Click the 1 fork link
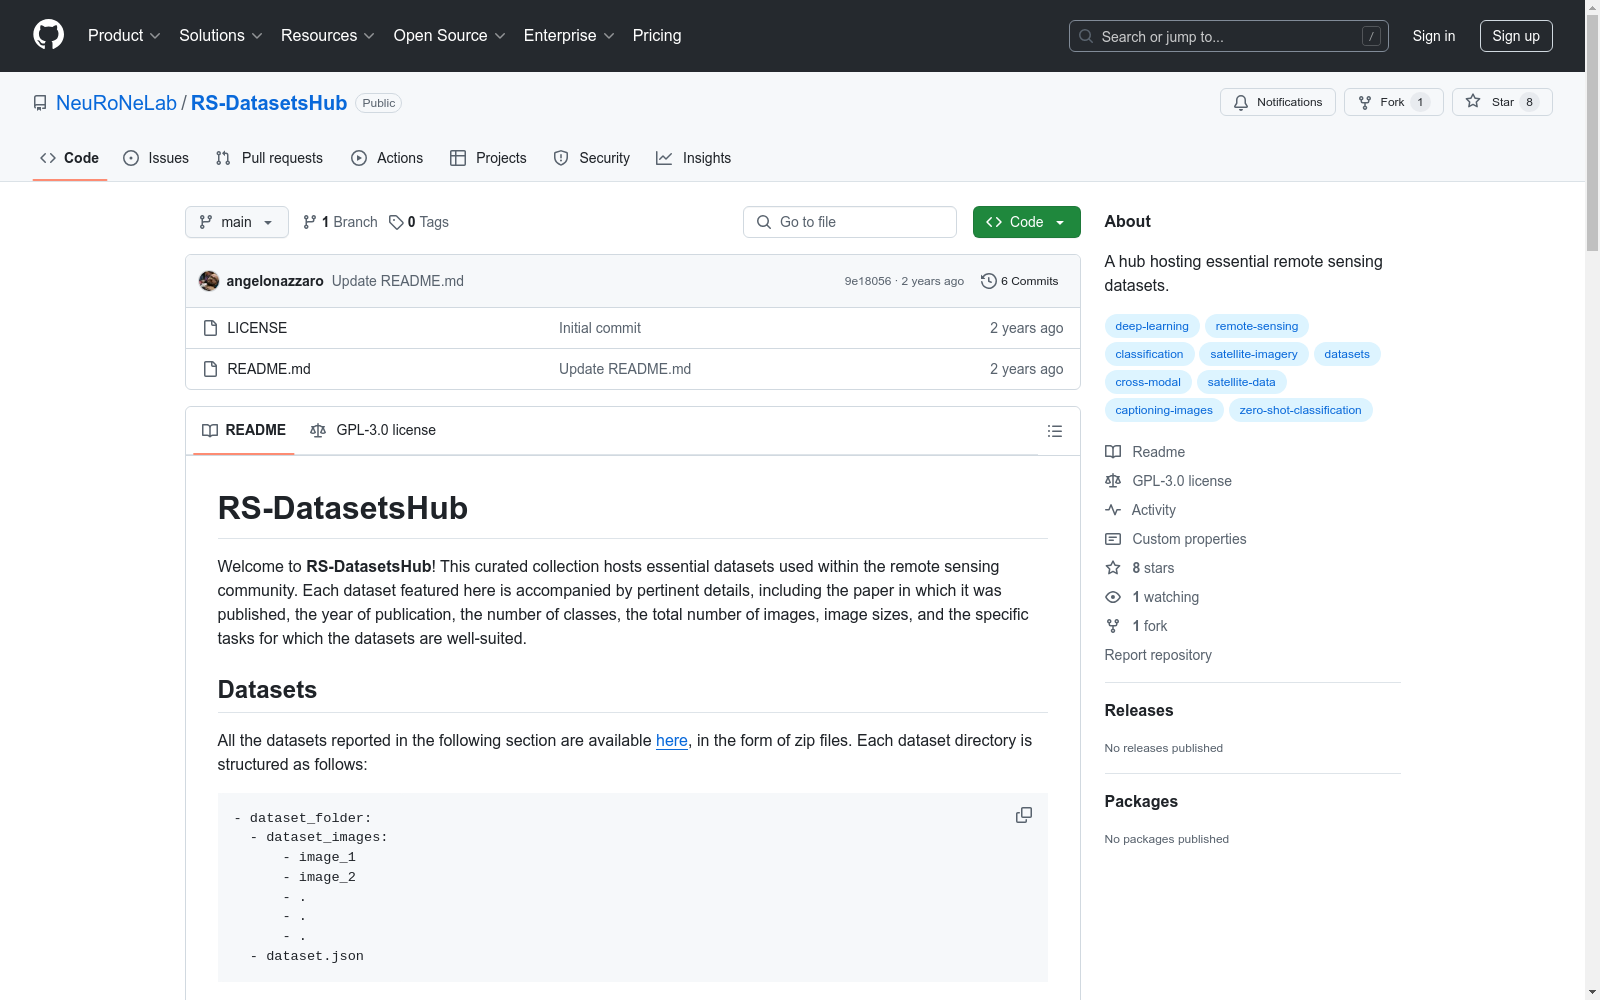Screen dimensions: 1600x1000 [1150, 626]
